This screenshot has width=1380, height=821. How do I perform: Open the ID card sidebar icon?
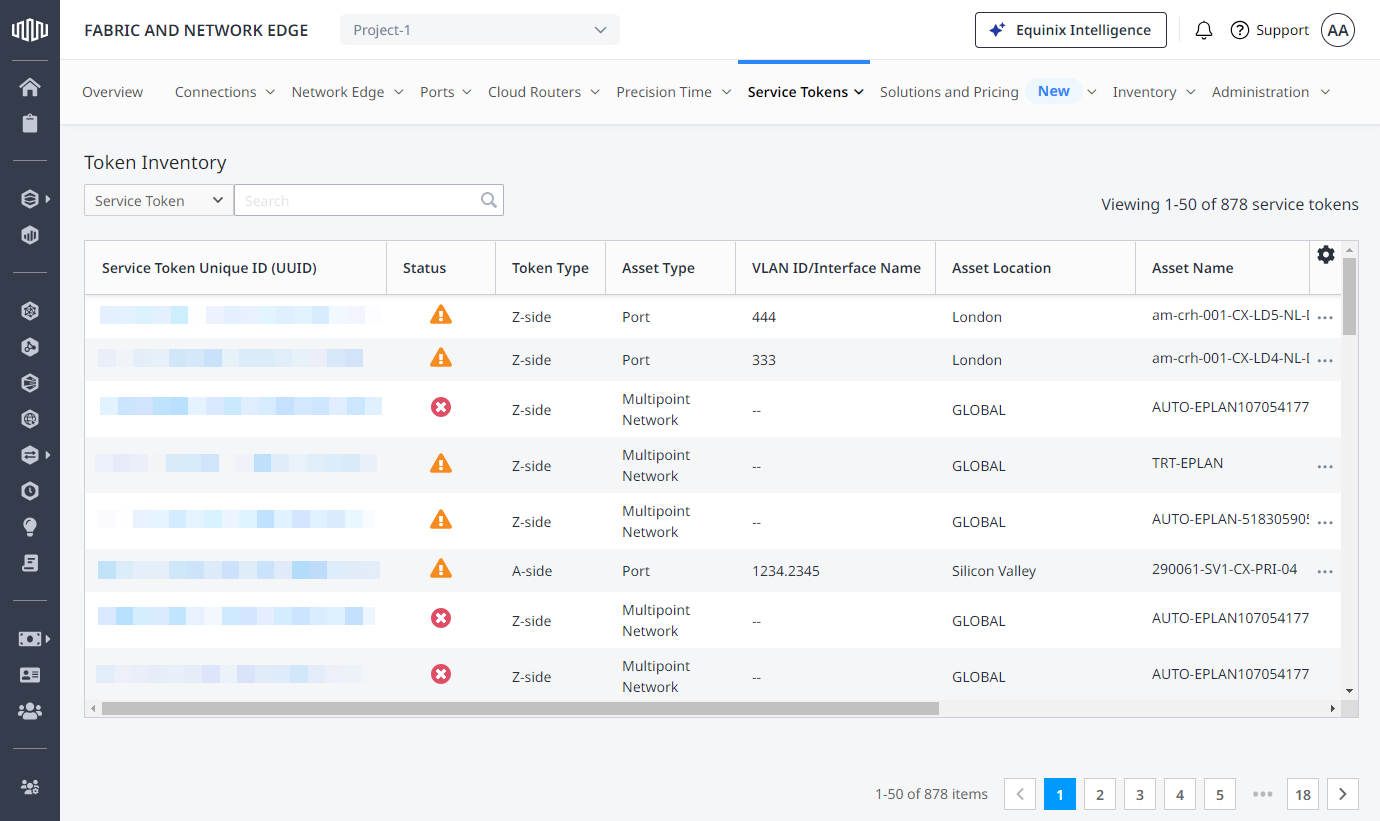click(x=30, y=675)
